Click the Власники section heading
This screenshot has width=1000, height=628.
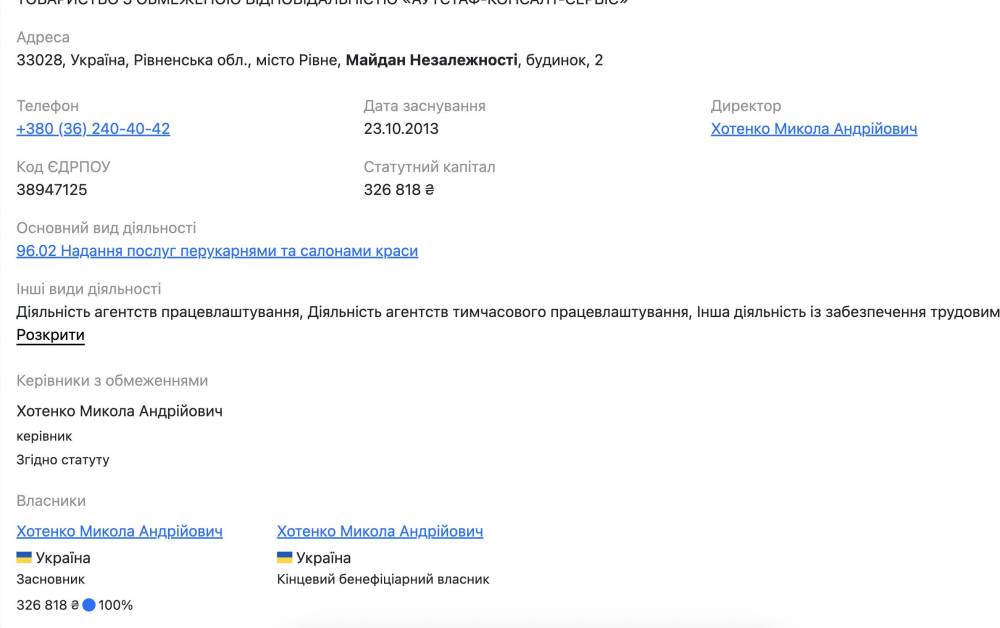click(51, 501)
